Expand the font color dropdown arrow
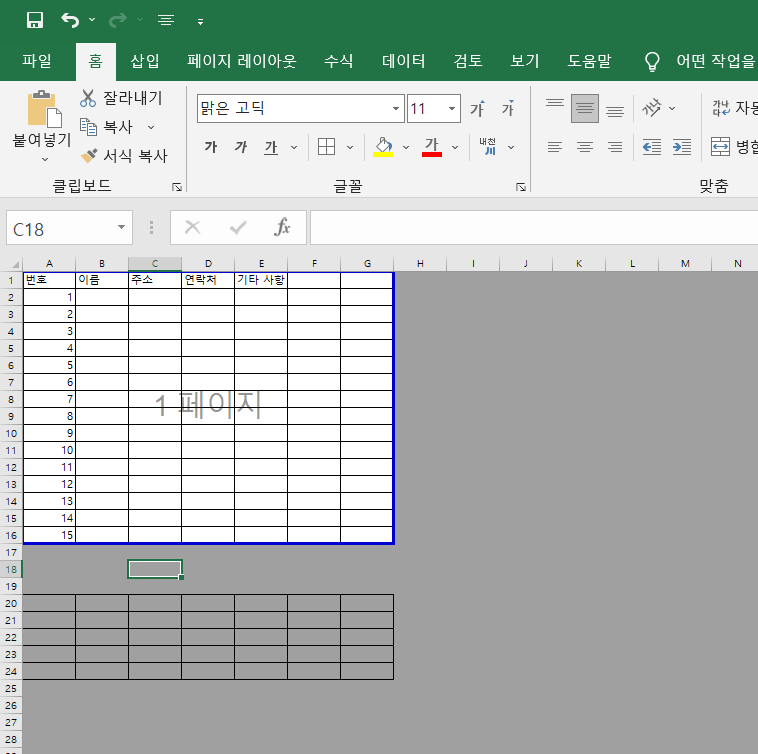This screenshot has height=754, width=758. [x=455, y=147]
